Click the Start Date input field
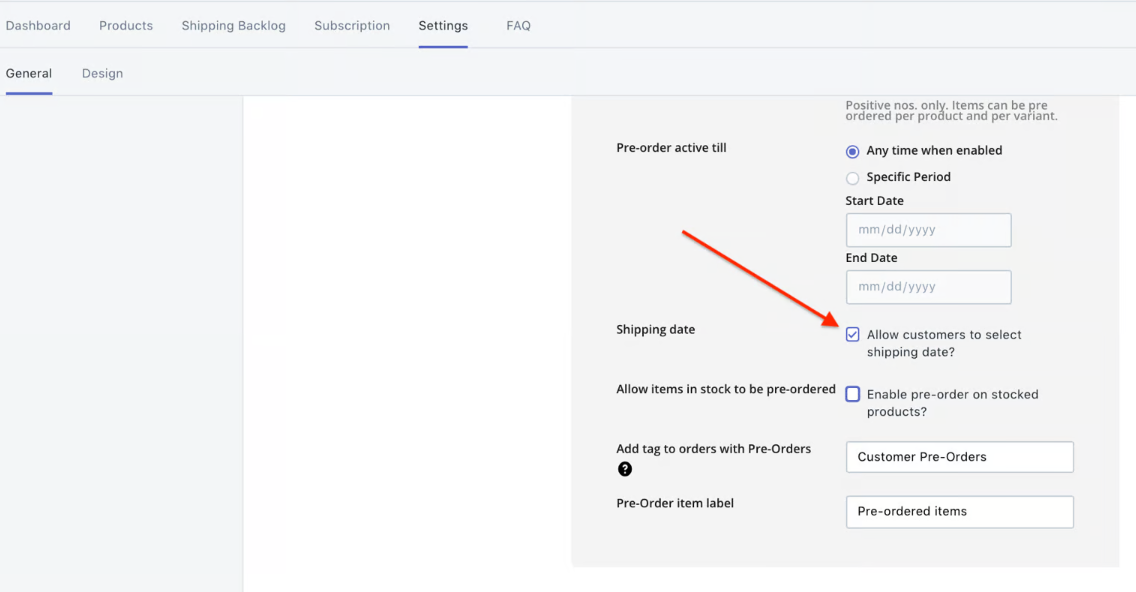The image size is (1136, 592). click(928, 230)
